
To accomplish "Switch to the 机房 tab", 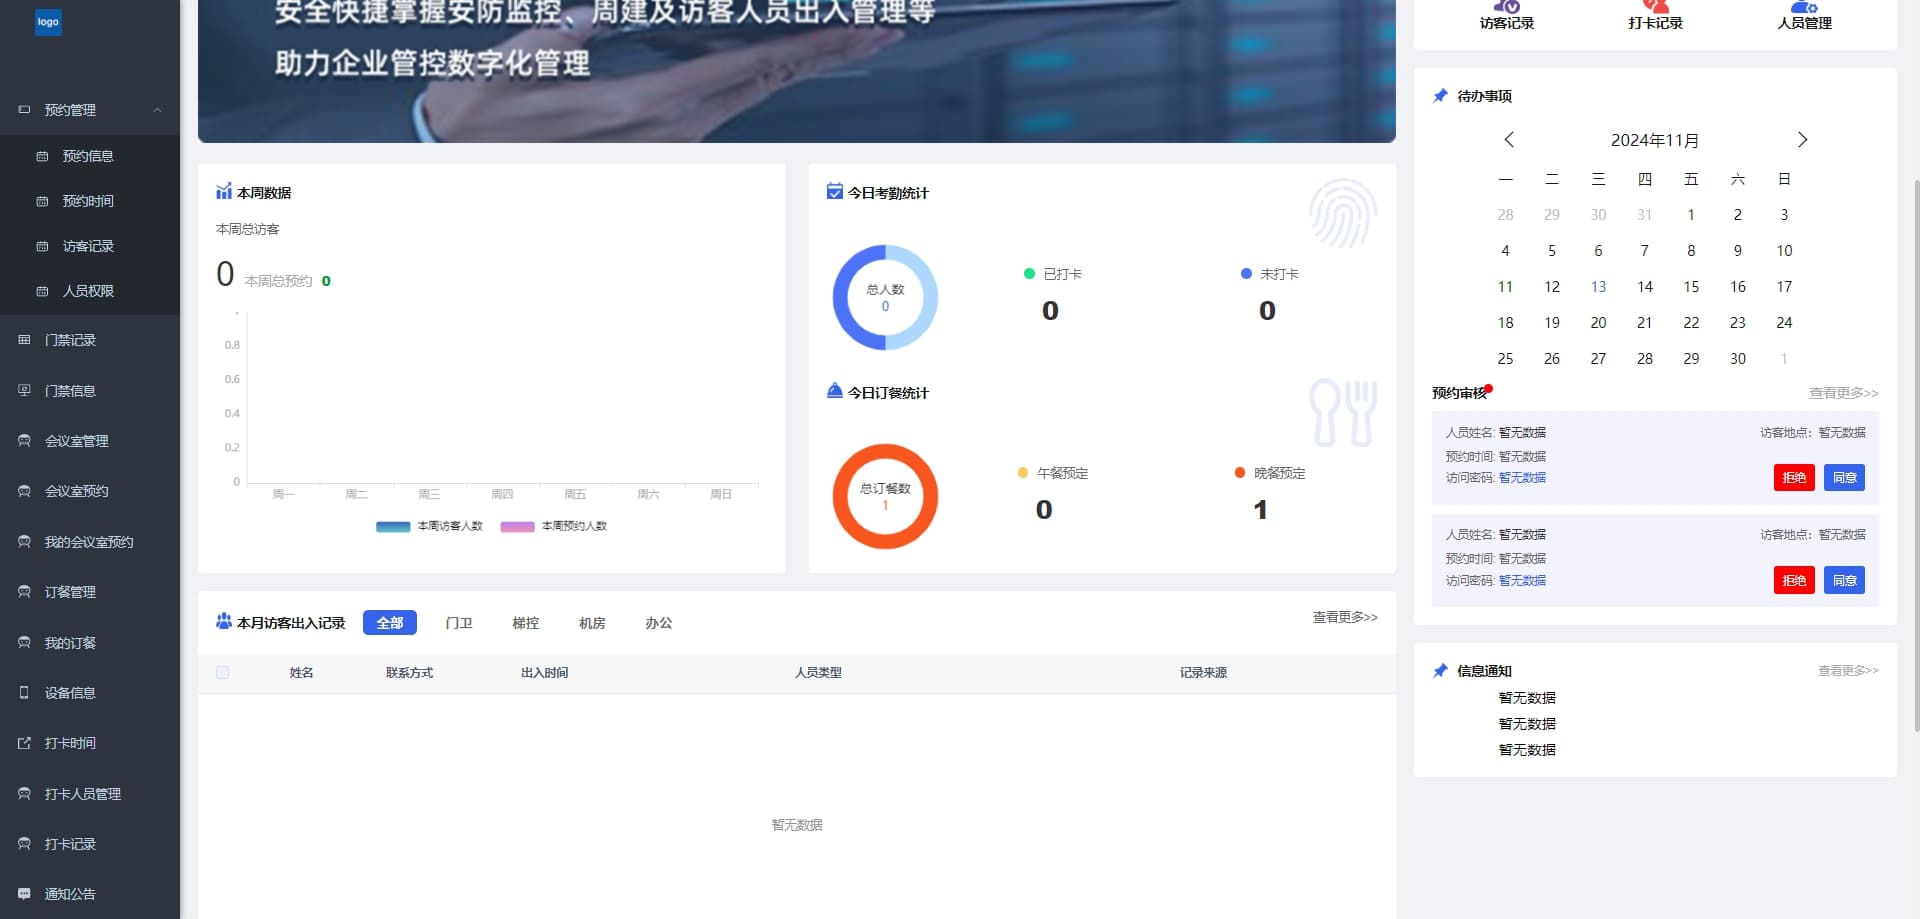I will 592,623.
